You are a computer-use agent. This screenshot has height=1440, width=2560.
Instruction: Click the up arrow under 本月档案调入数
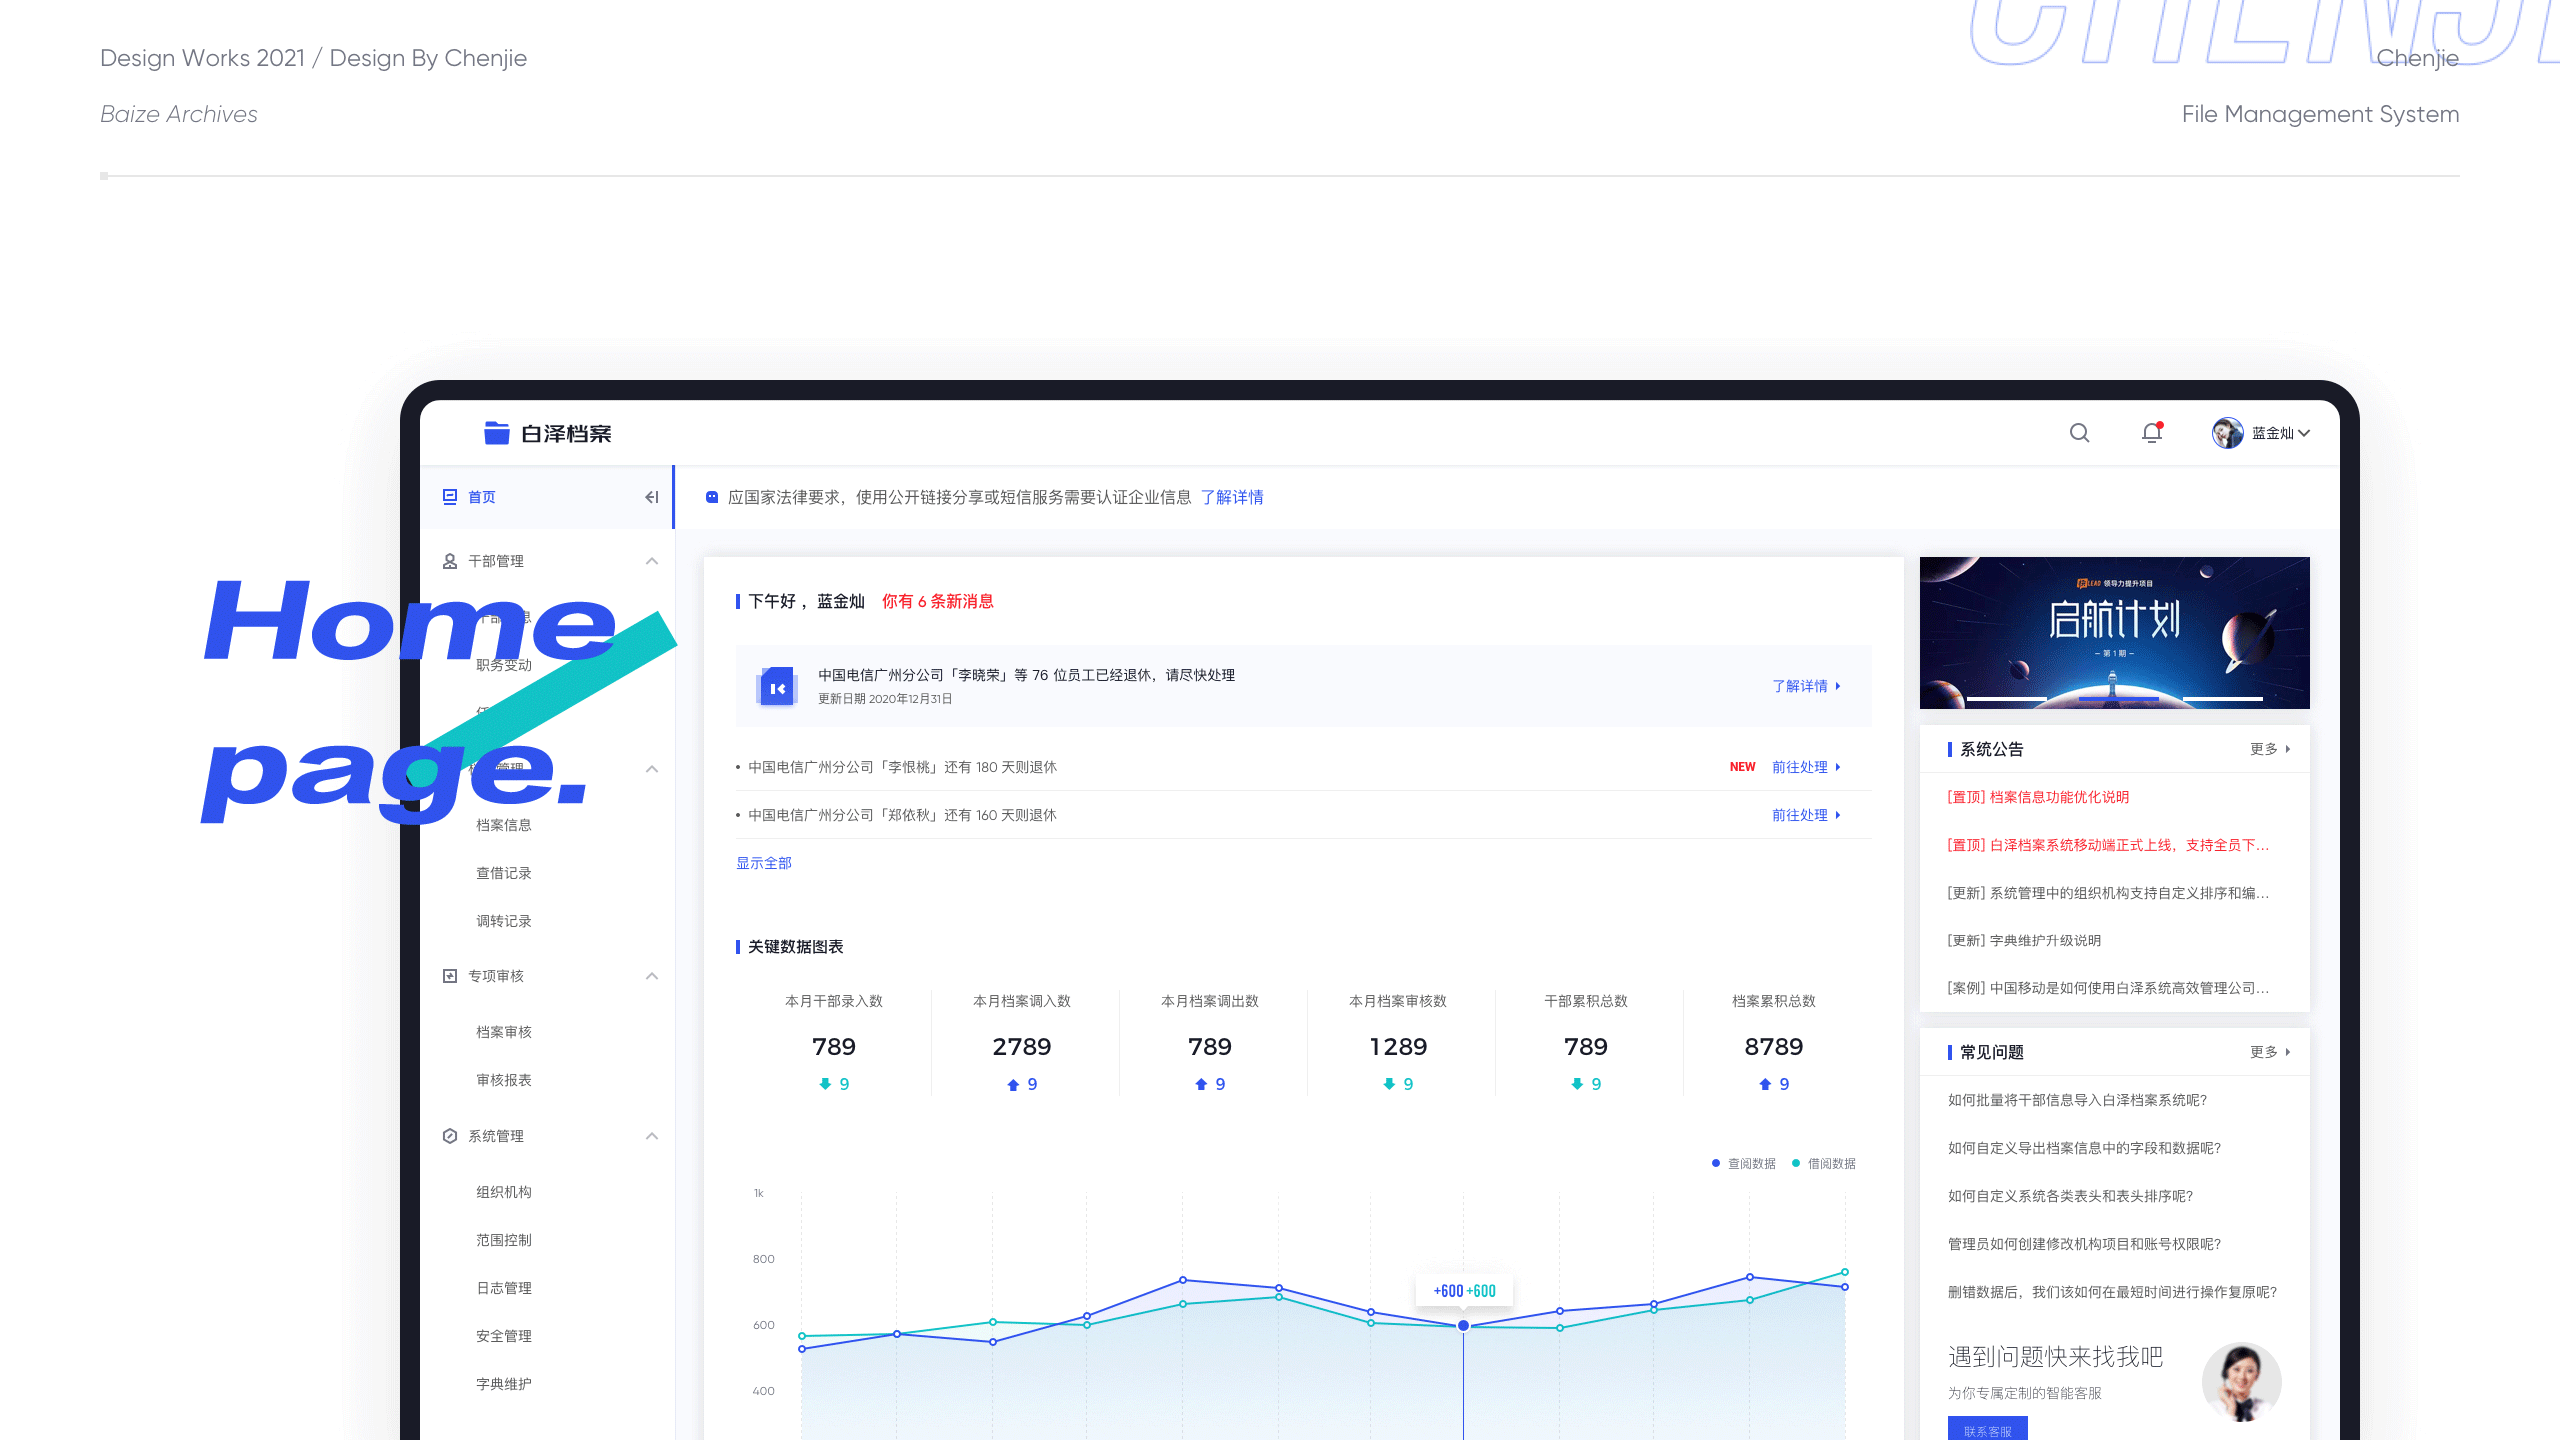1013,1084
